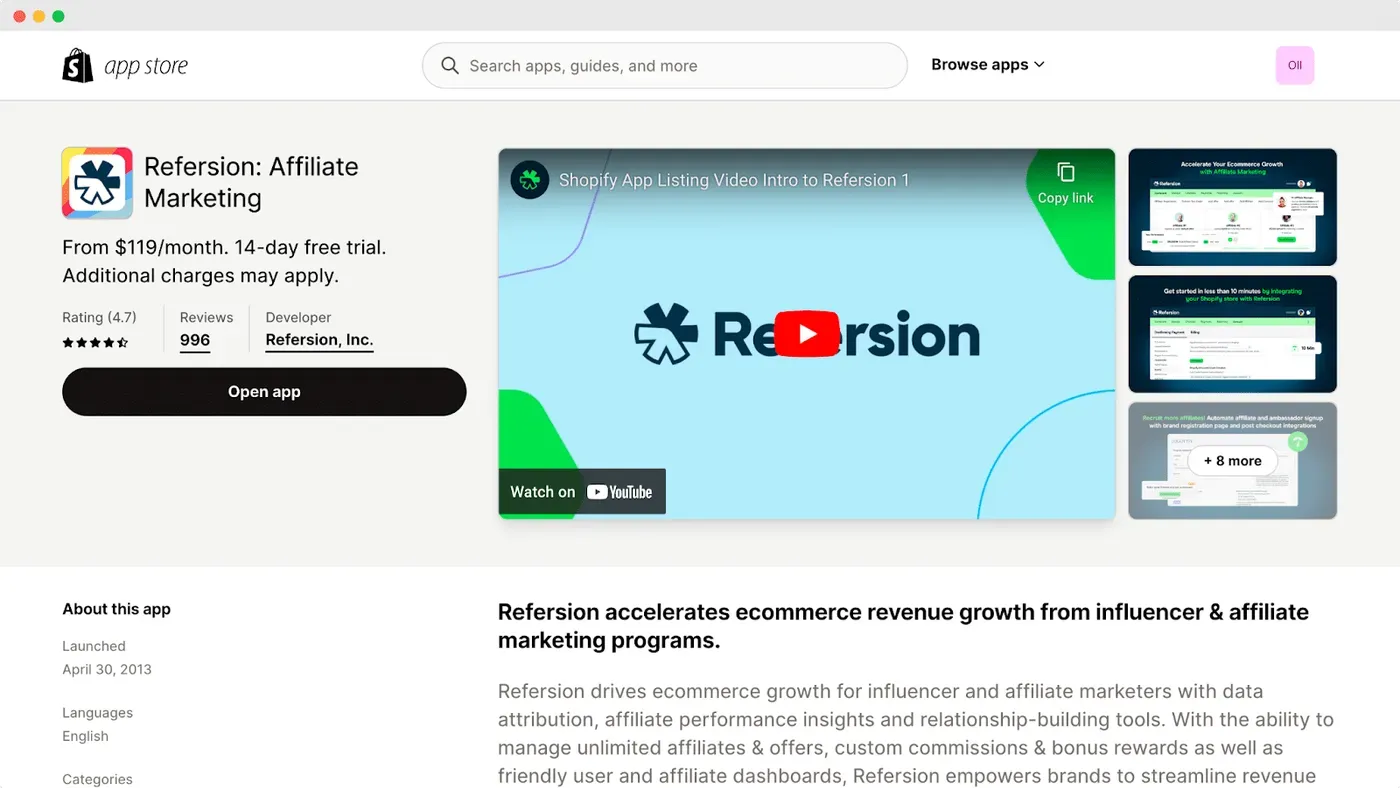
Task: Open 'Get started in less than 10 minutes' thumbnail
Action: 1232,334
